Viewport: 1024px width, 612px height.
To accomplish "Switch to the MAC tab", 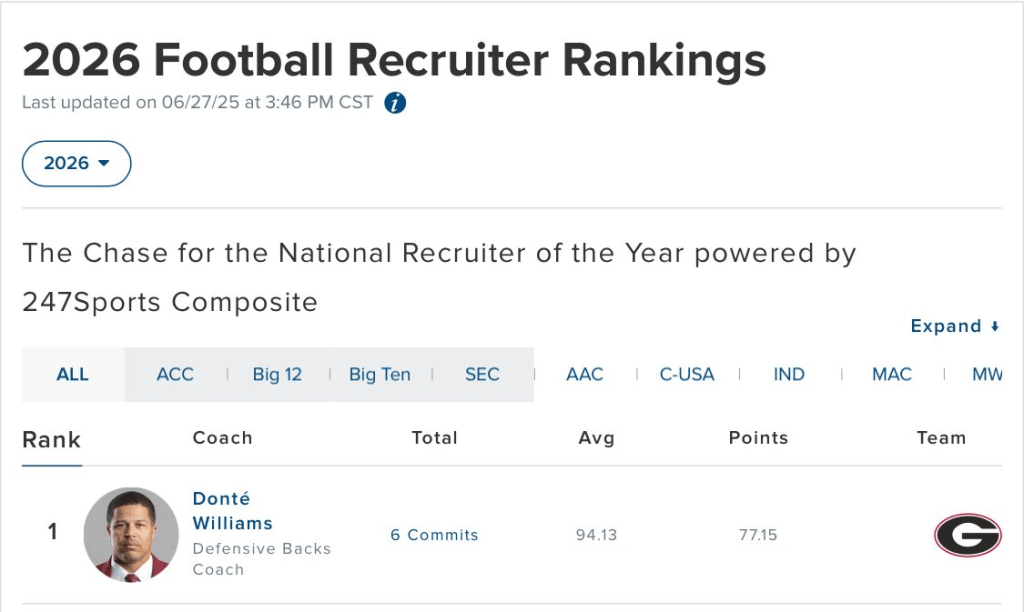I will click(892, 374).
